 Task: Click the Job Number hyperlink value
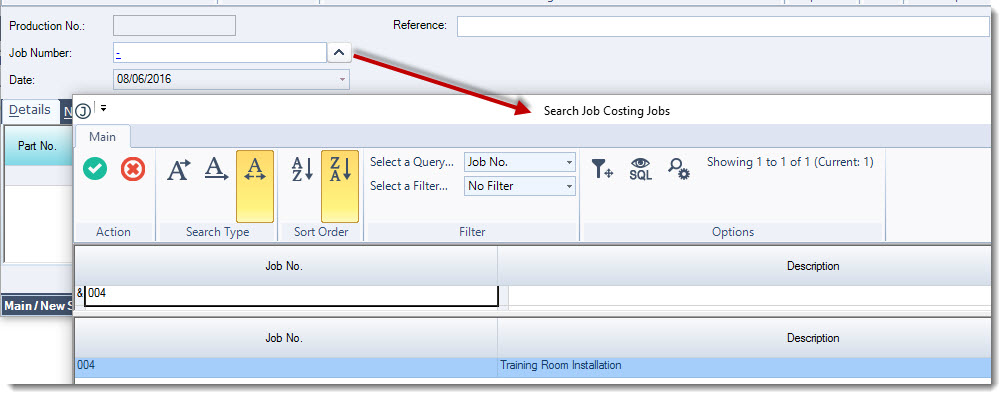pos(119,53)
